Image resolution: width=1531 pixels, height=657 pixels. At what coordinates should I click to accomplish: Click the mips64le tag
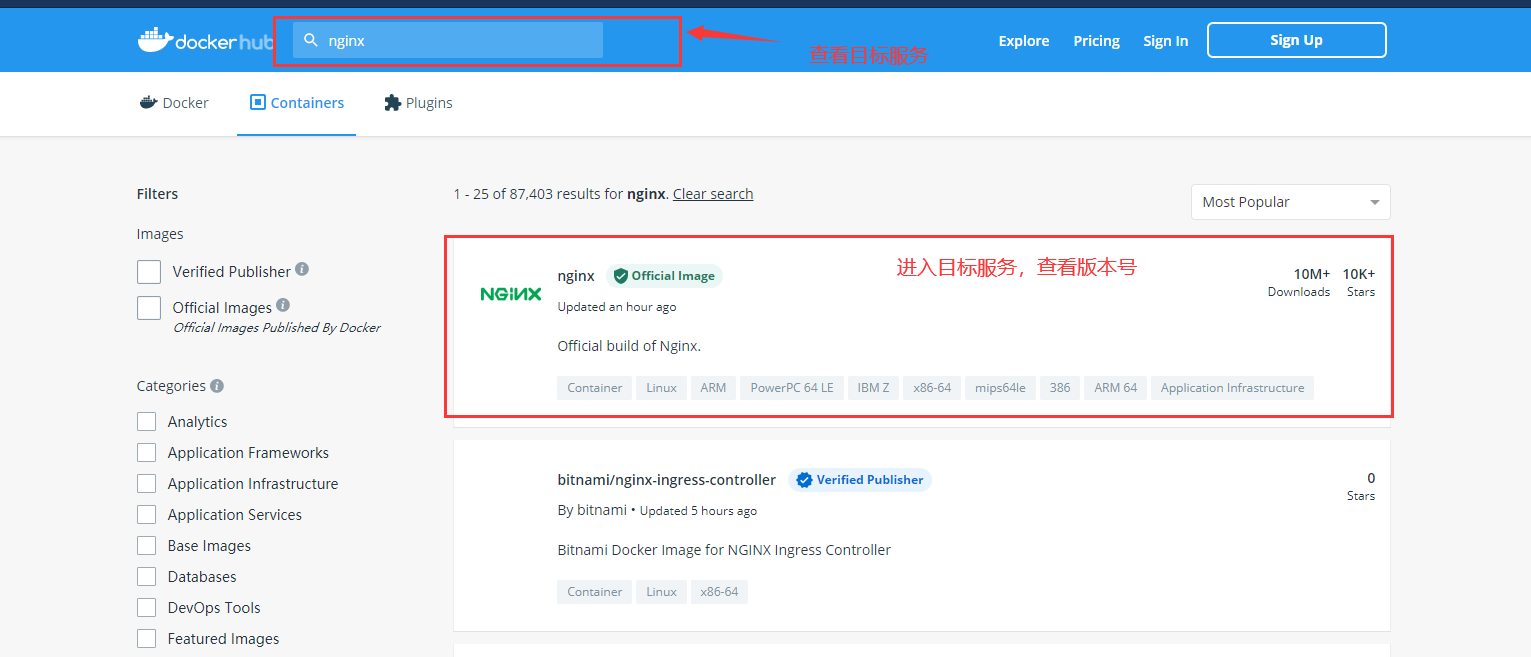1001,388
